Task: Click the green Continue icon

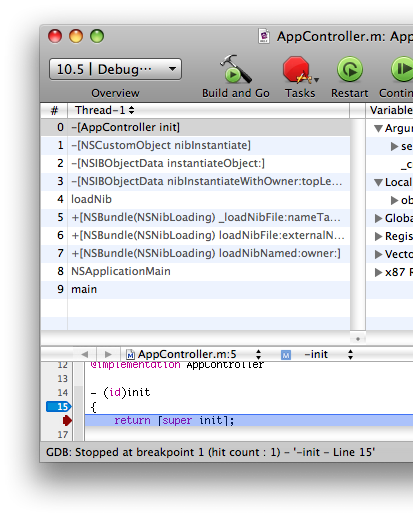Action: tap(402, 69)
